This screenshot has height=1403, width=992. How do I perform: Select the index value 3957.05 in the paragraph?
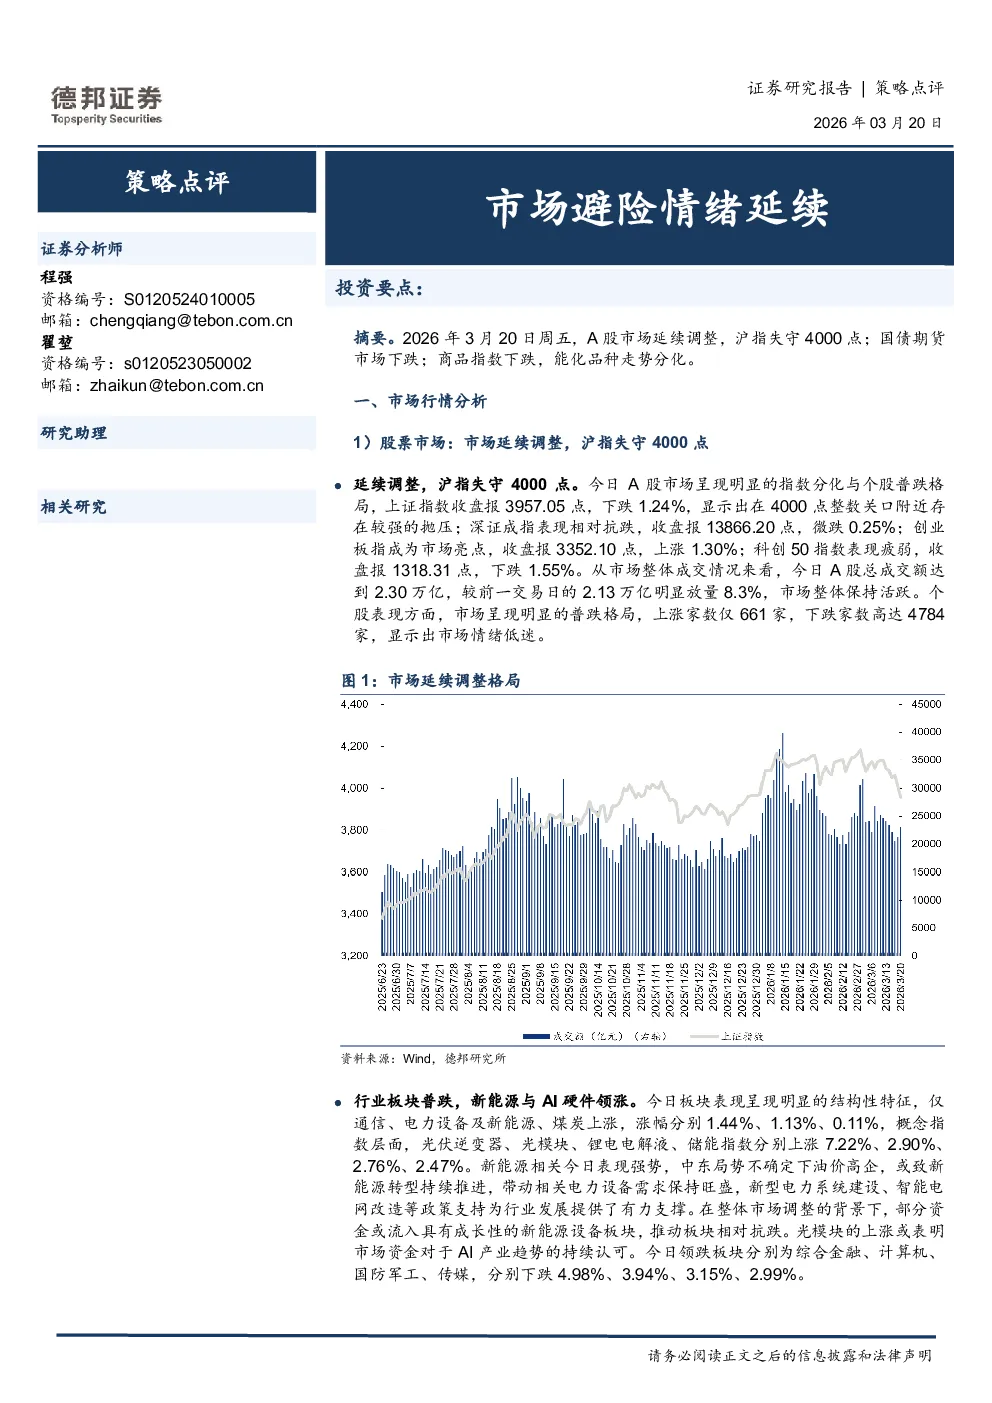click(x=535, y=506)
